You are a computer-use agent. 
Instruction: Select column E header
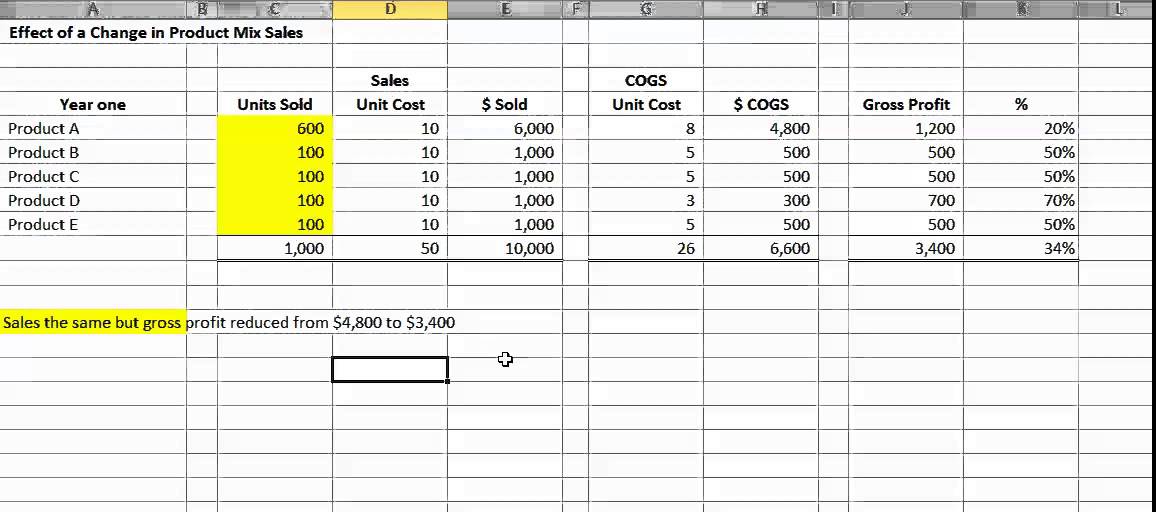point(505,9)
